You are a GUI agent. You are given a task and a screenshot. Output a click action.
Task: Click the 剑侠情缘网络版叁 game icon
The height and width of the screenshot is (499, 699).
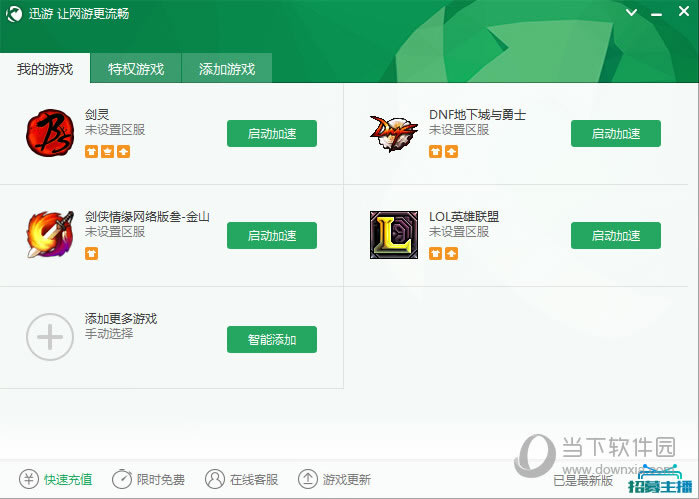(x=50, y=235)
